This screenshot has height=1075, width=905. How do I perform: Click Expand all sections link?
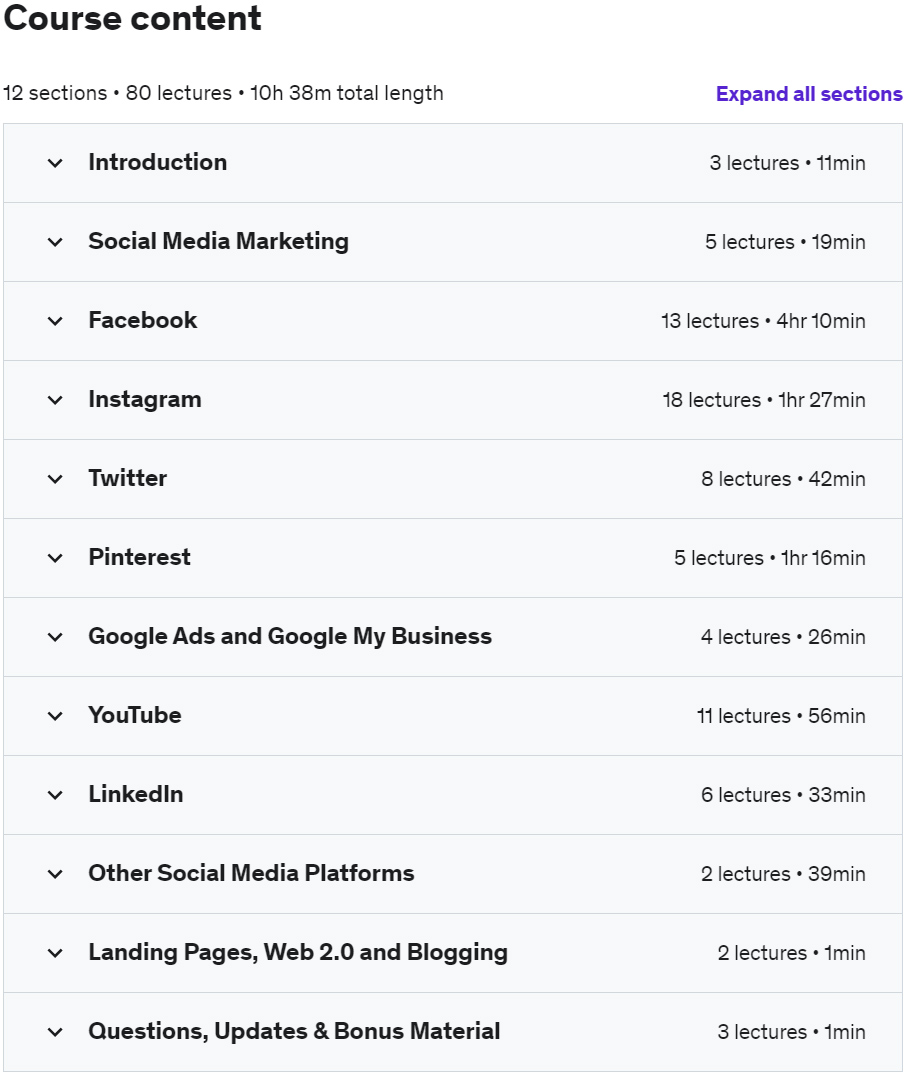808,94
